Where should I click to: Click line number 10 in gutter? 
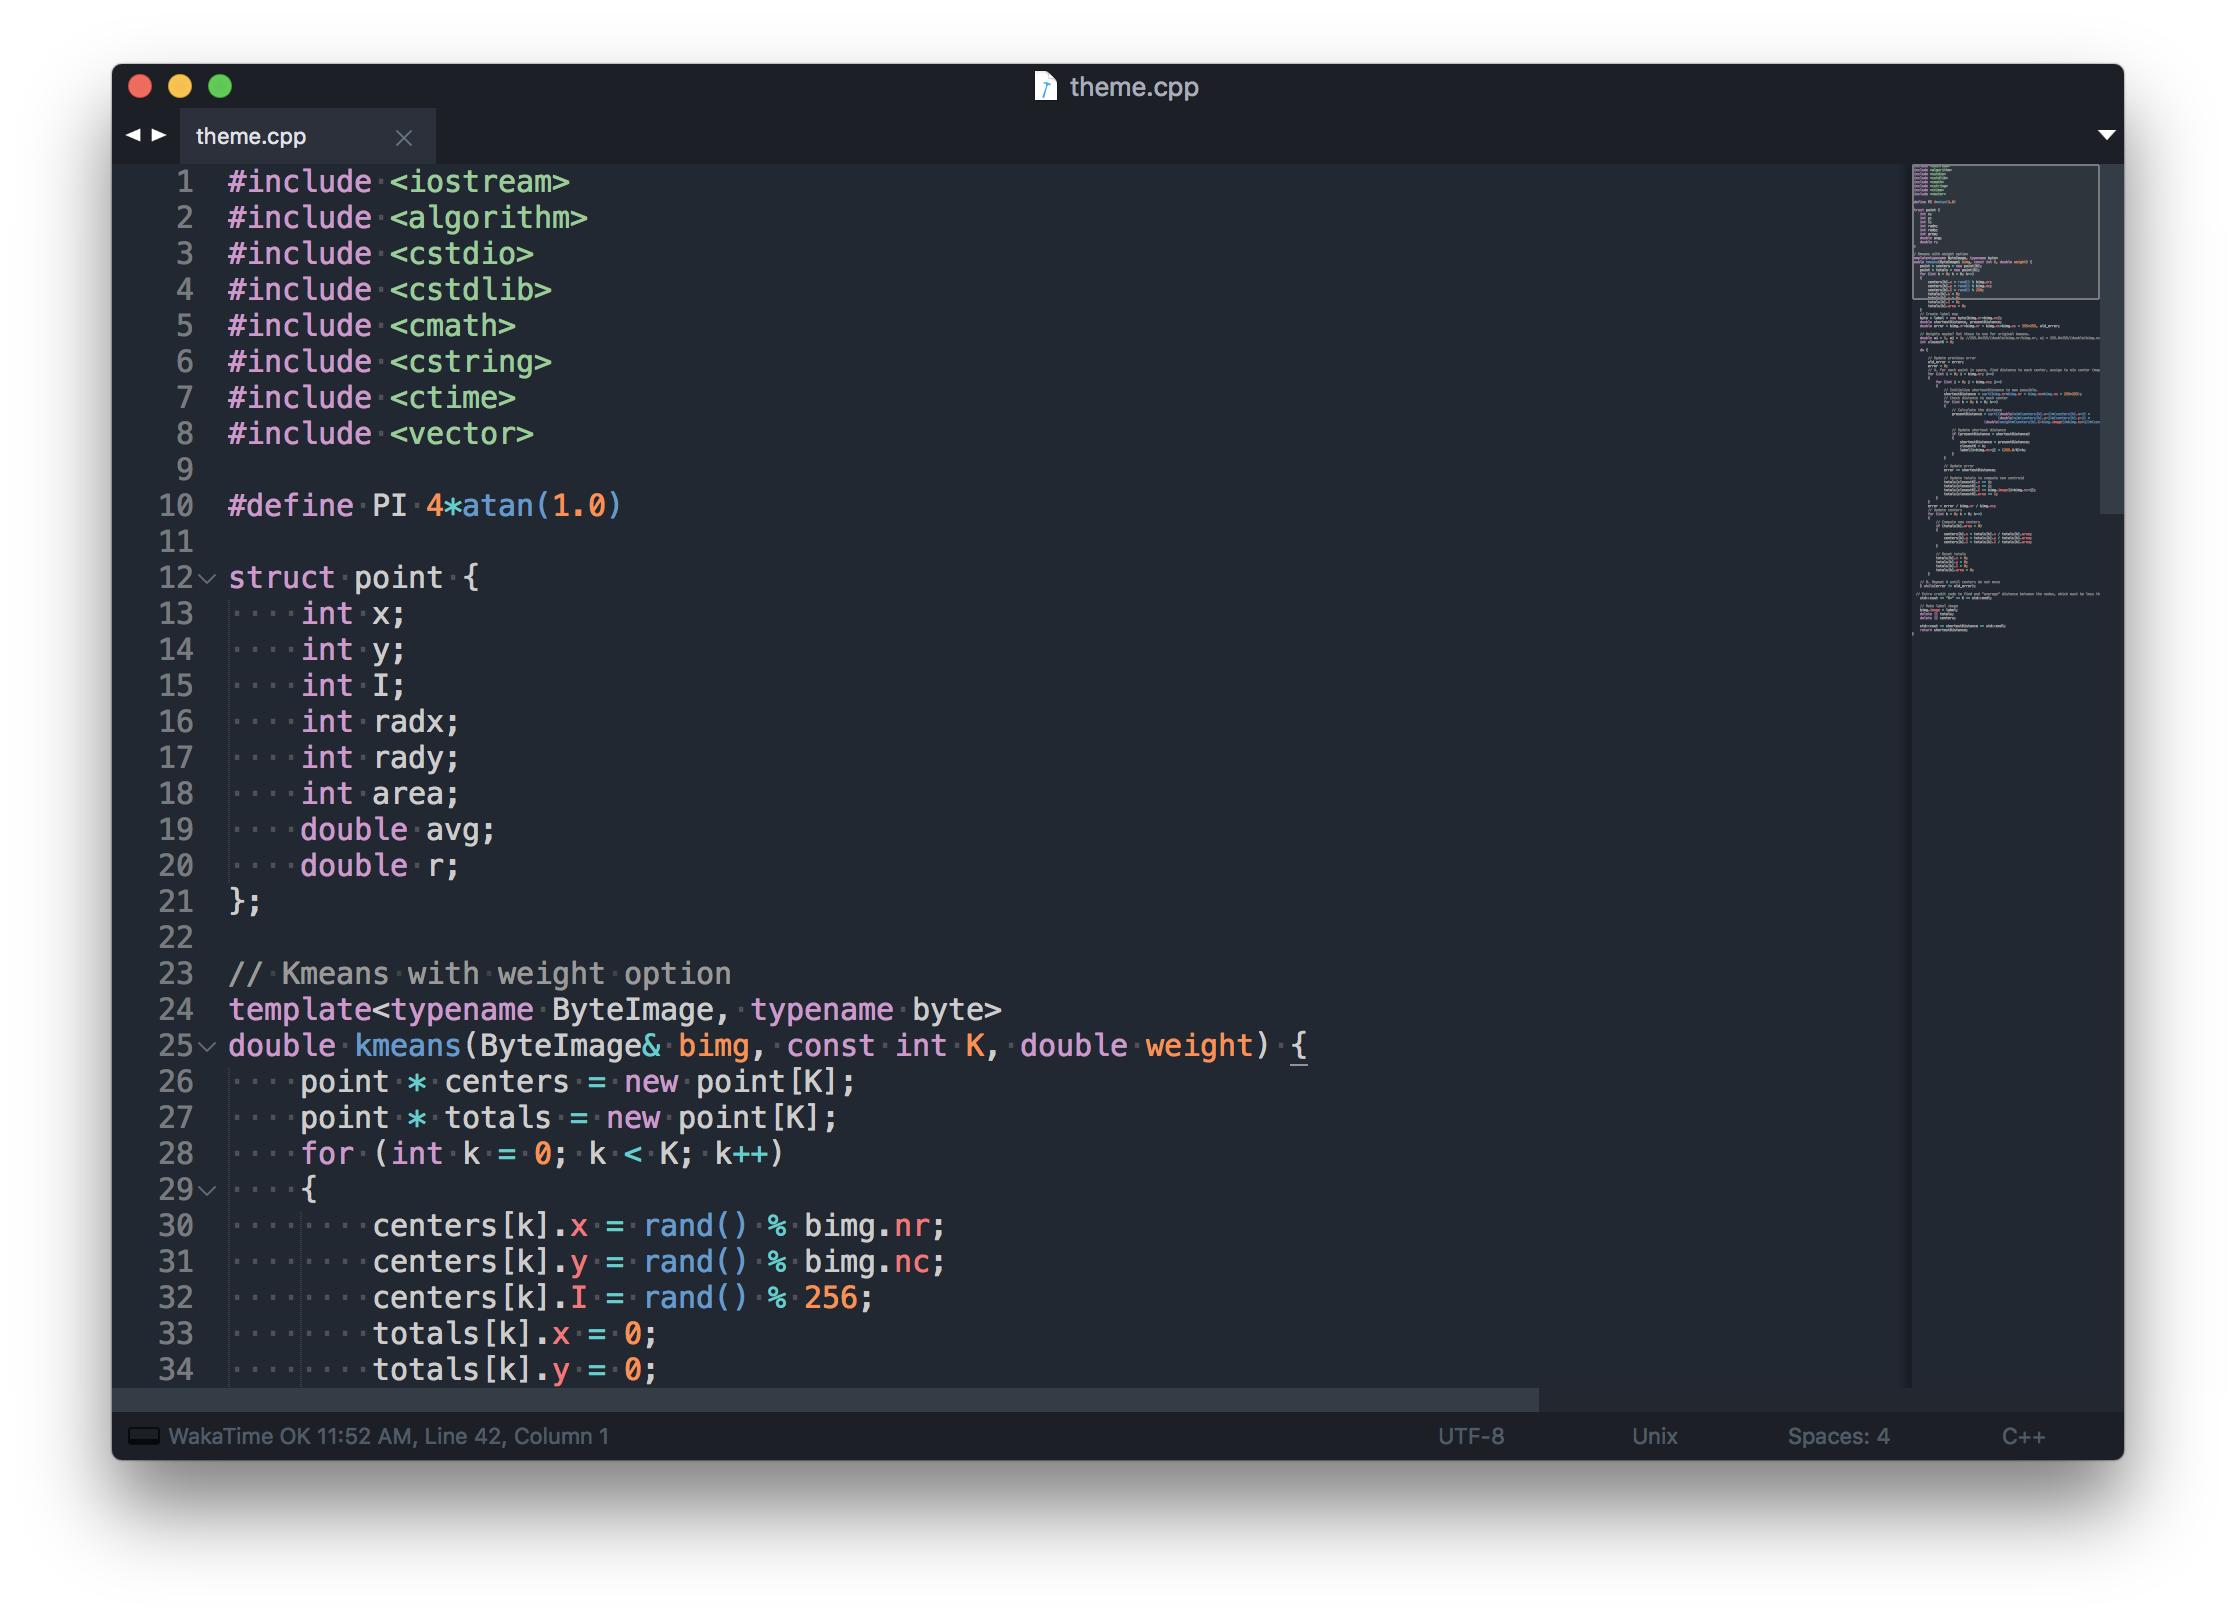tap(176, 506)
